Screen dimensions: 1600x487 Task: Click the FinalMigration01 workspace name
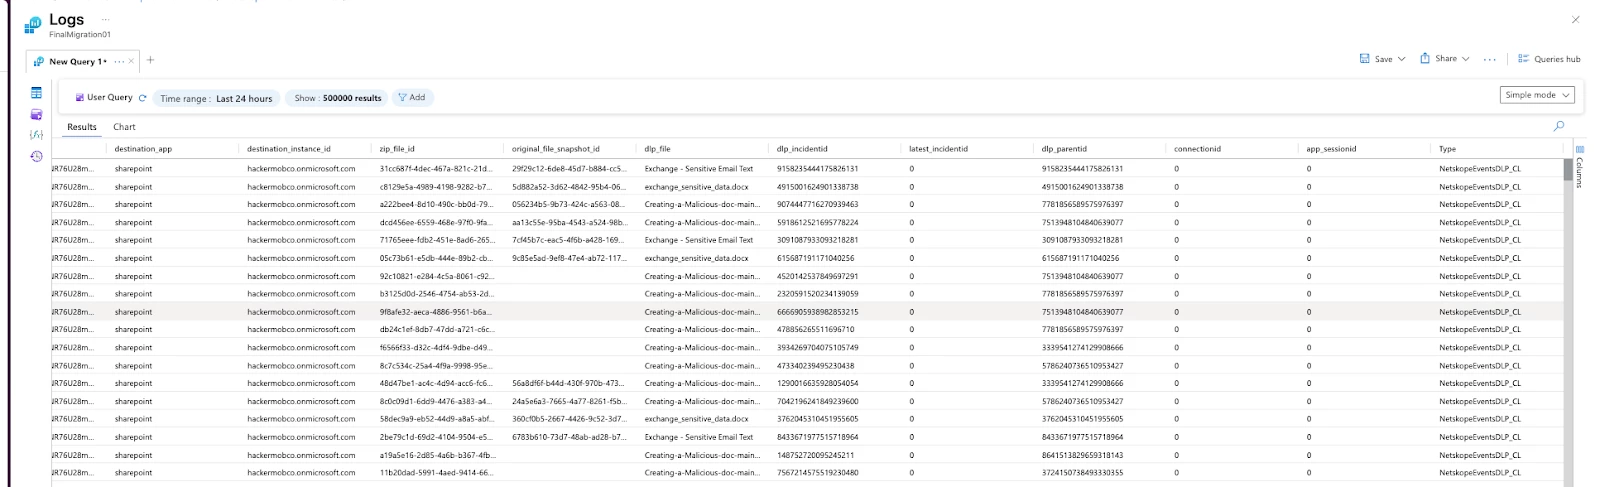[x=80, y=35]
